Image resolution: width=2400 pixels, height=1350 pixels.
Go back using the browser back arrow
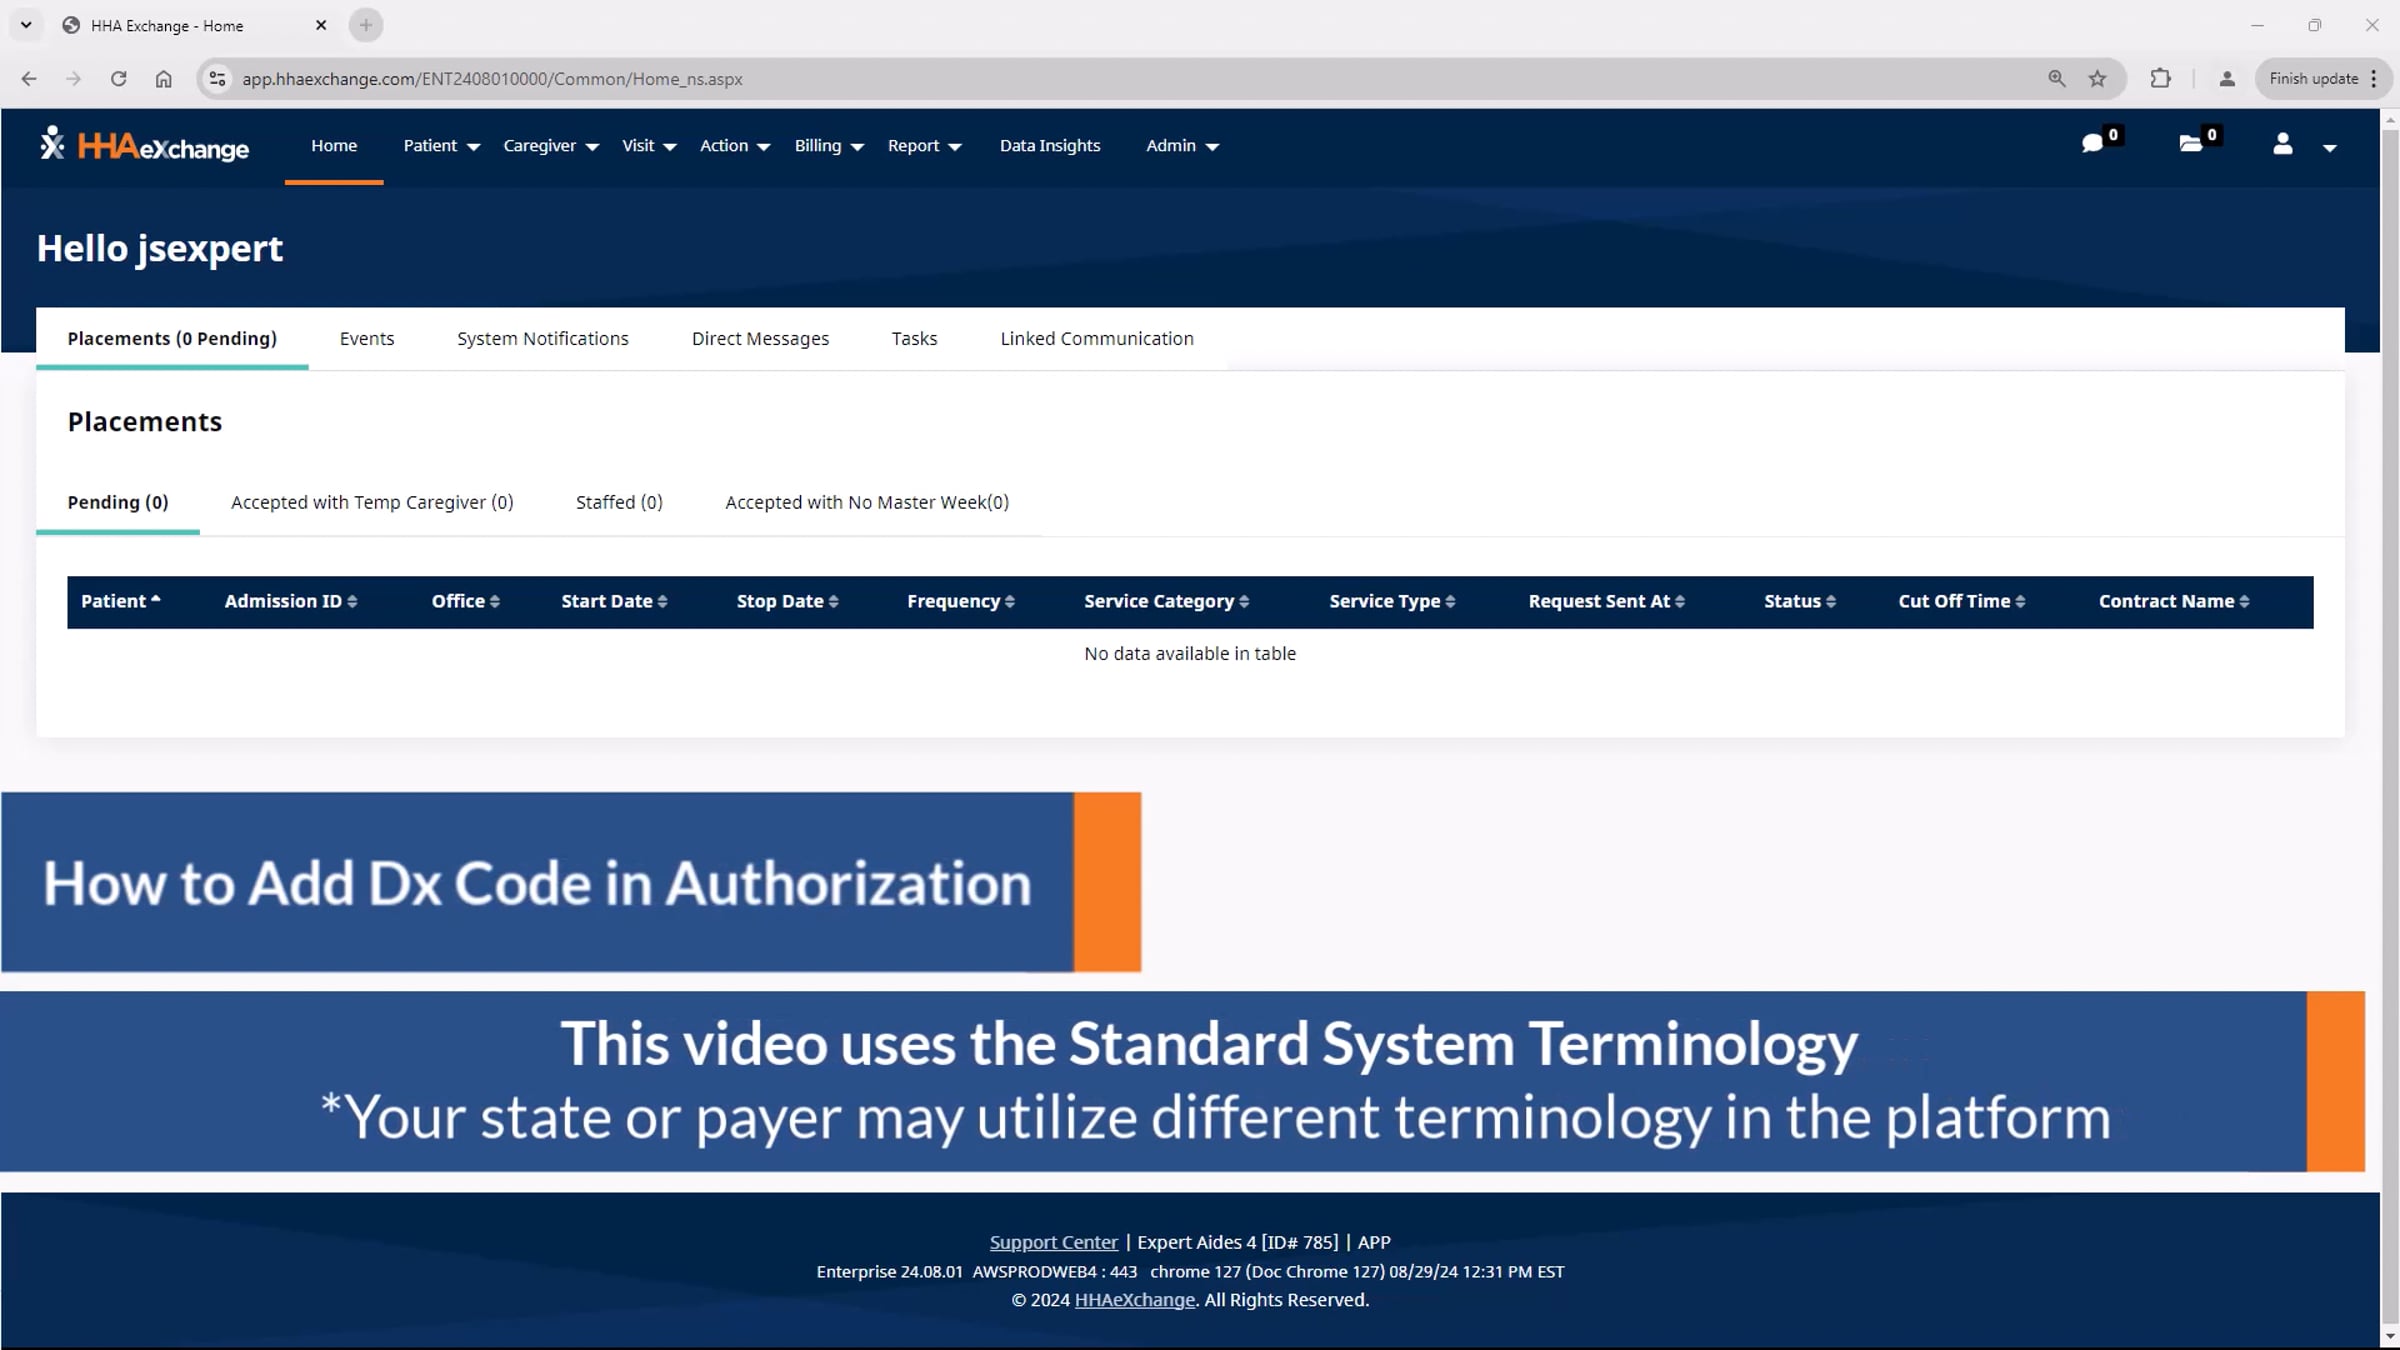tap(29, 79)
